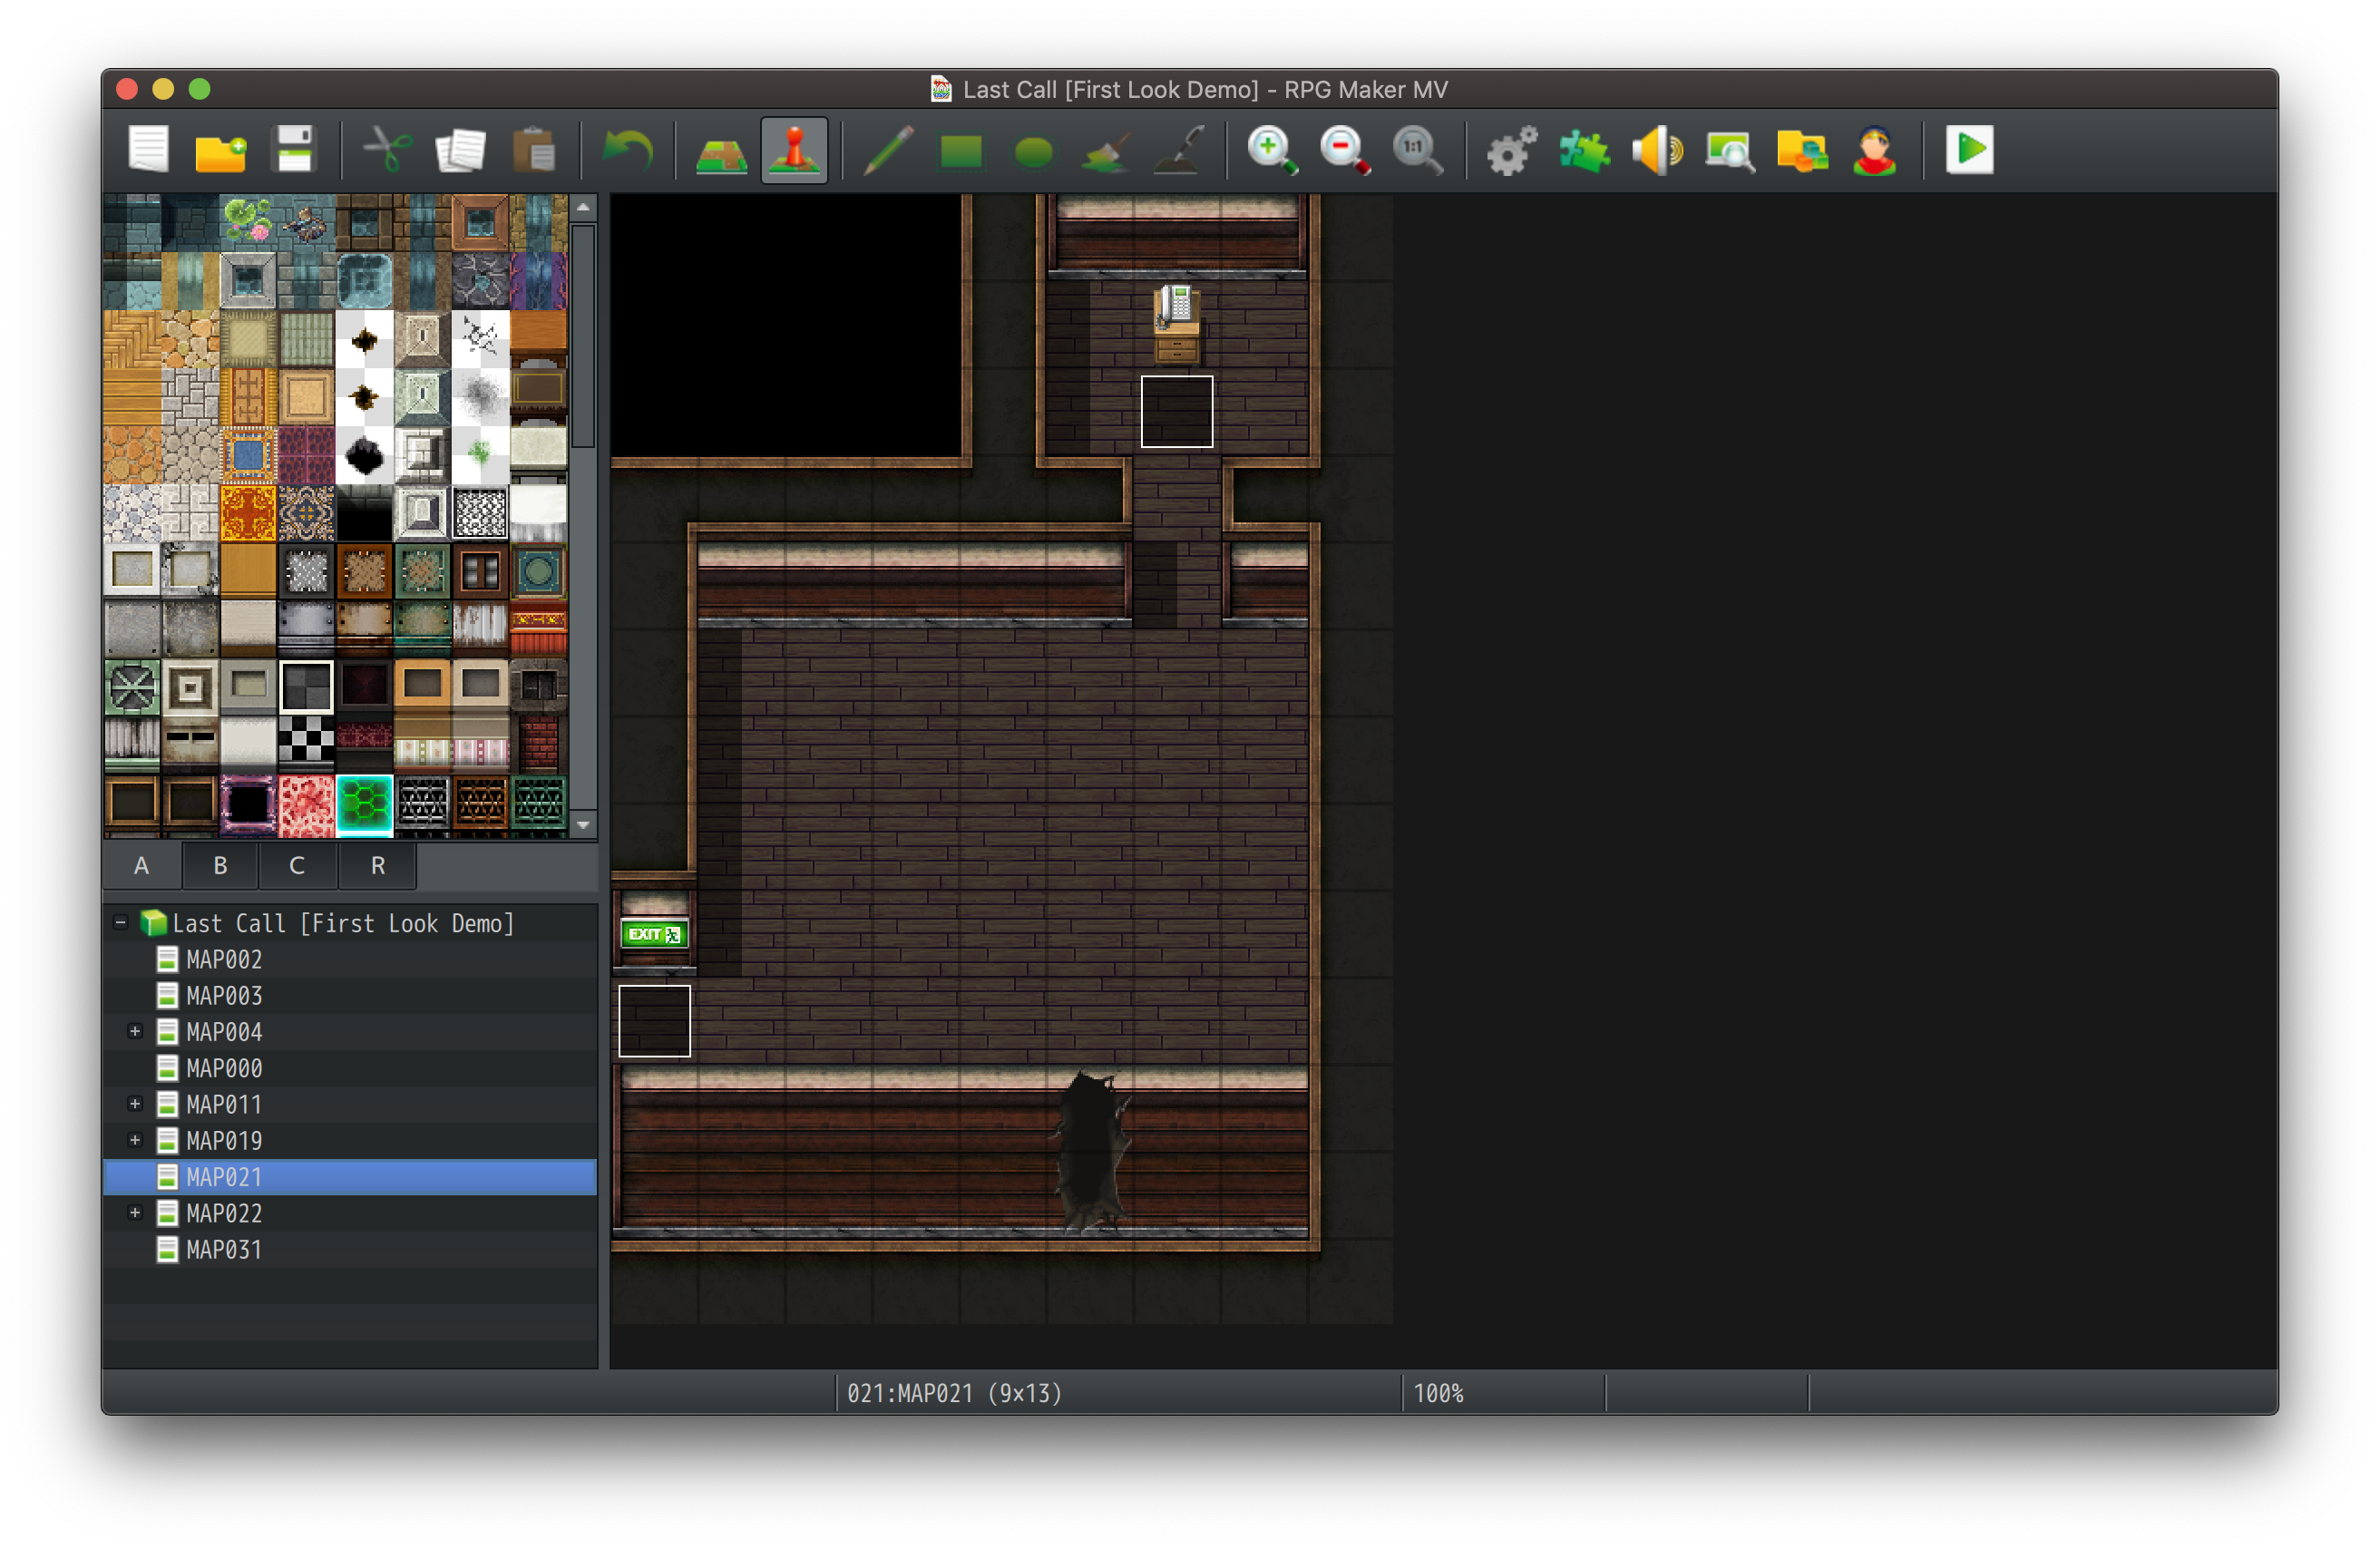Image resolution: width=2380 pixels, height=1549 pixels.
Task: Zoom in on the map
Action: pyautogui.click(x=1272, y=150)
